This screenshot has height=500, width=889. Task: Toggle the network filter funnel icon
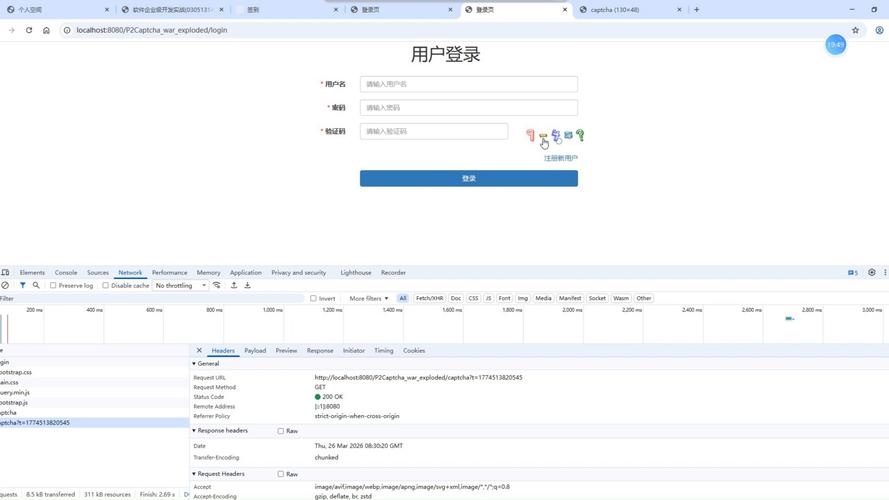coord(23,285)
